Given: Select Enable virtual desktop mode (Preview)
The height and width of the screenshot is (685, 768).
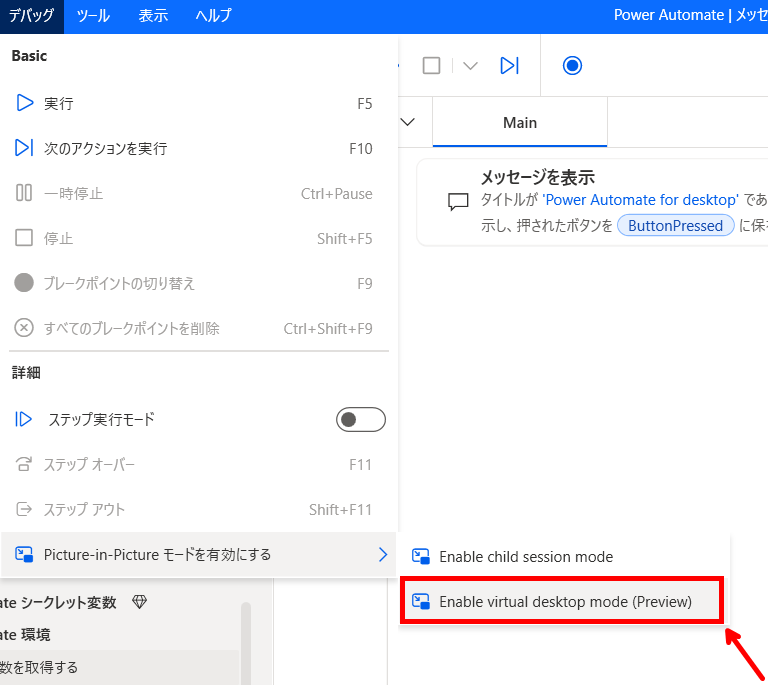Looking at the screenshot, I should pos(565,602).
